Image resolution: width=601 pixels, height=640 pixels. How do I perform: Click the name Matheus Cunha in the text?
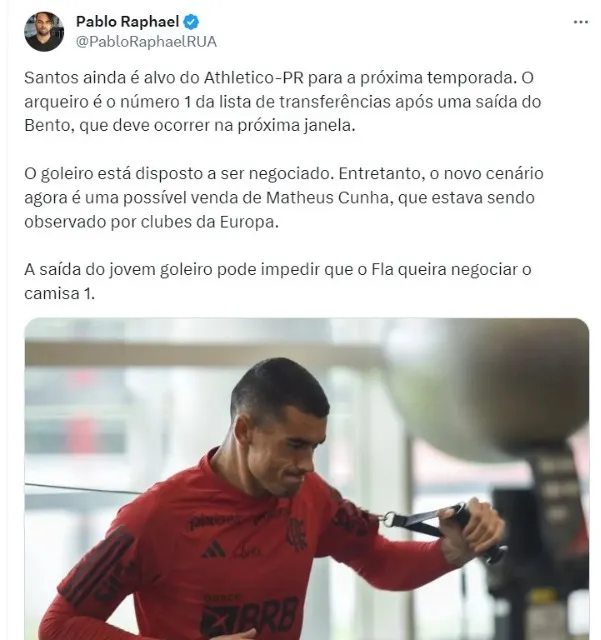tap(329, 198)
